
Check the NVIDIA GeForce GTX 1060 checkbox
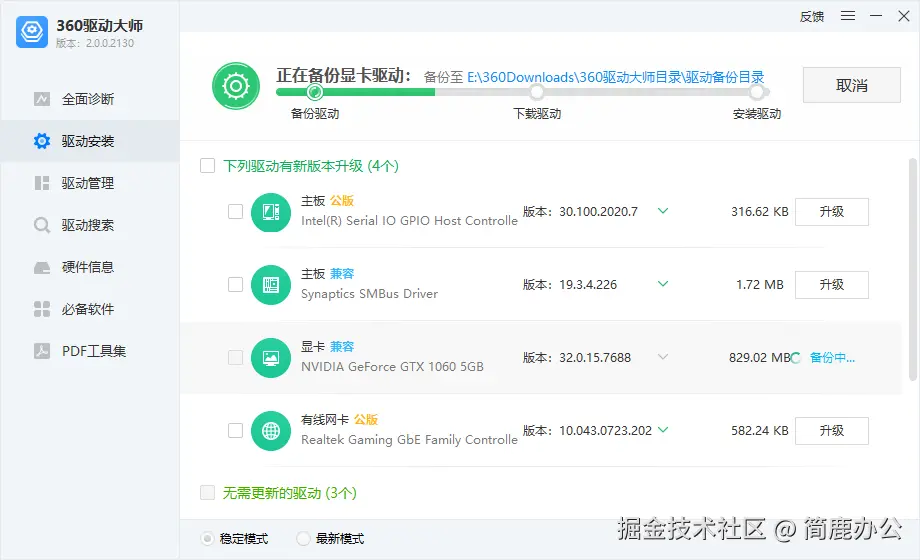(235, 357)
